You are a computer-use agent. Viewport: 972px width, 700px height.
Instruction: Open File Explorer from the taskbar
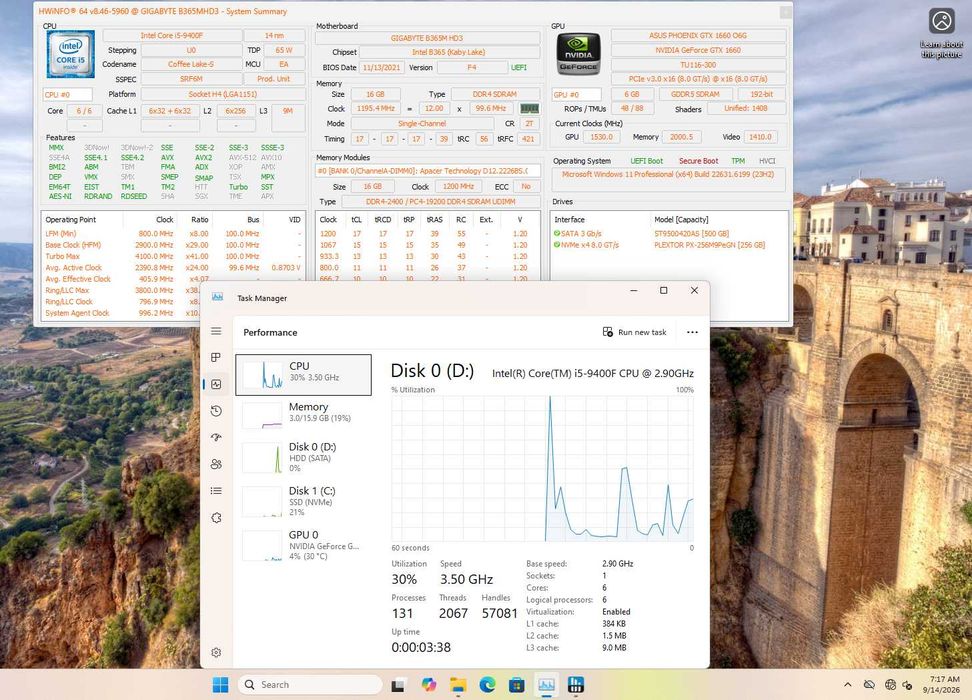coord(458,684)
